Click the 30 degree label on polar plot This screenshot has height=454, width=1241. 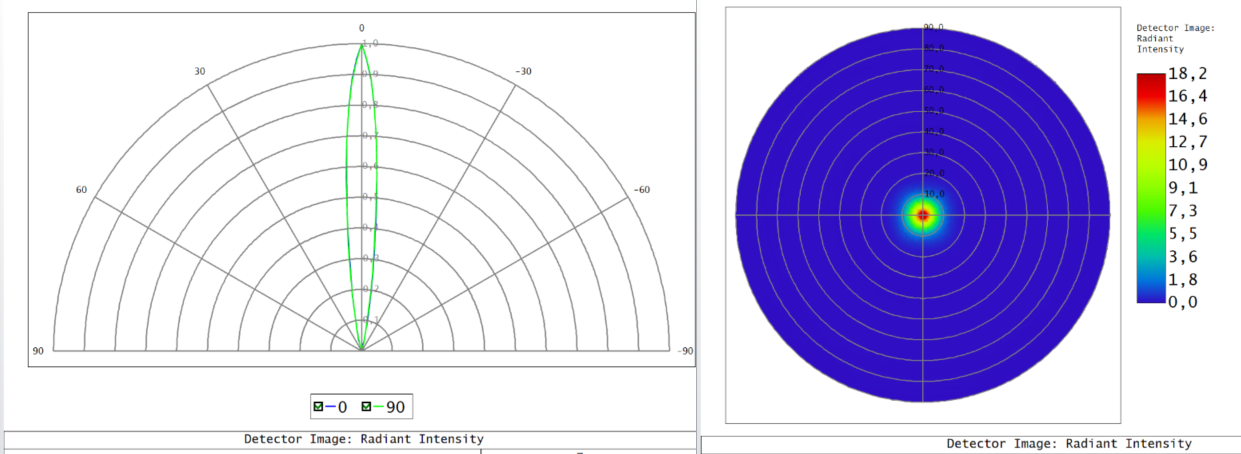tap(200, 72)
